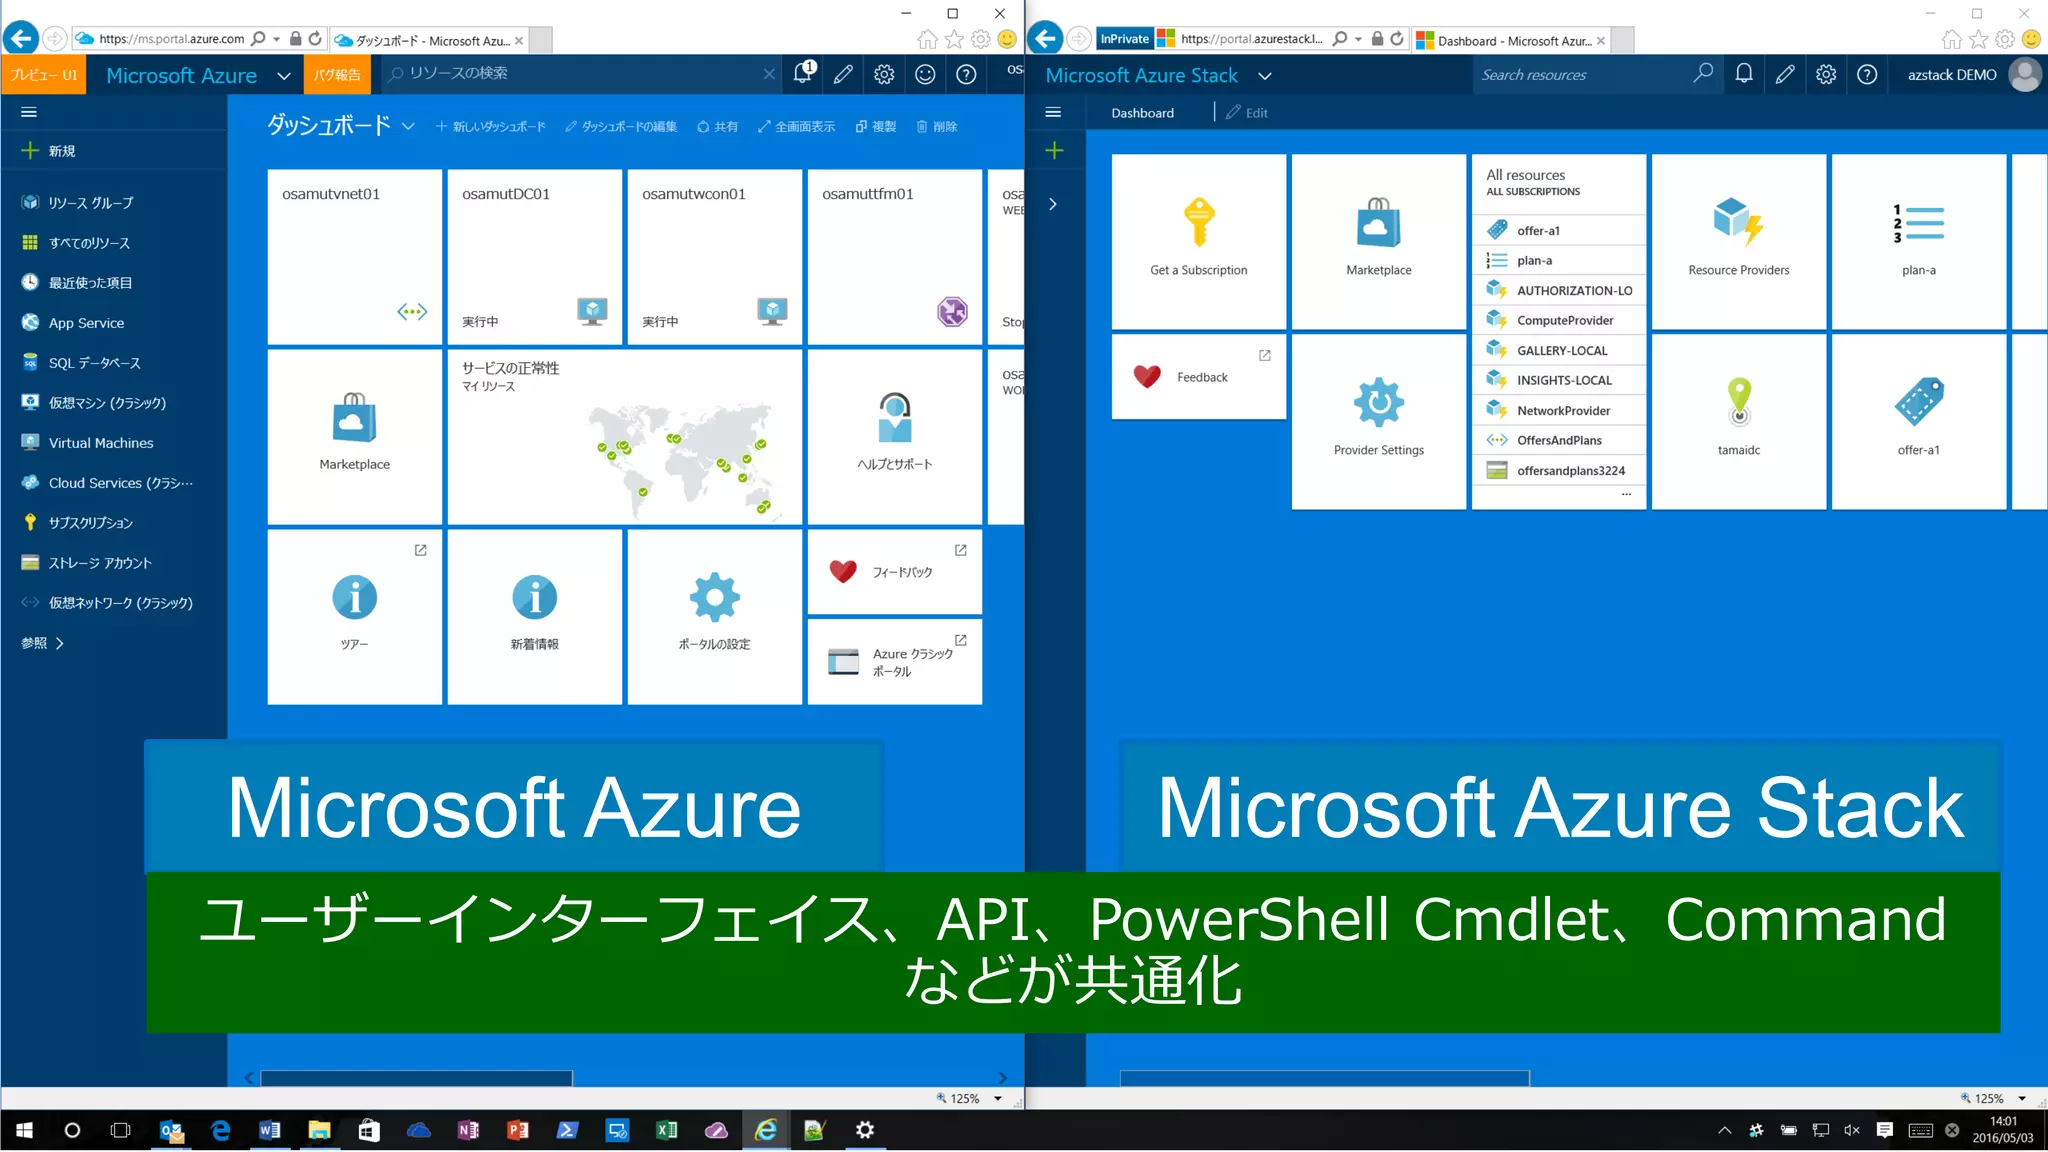Open help icon in Azure Stack header
Viewport: 2048px width, 1152px height.
click(1867, 74)
